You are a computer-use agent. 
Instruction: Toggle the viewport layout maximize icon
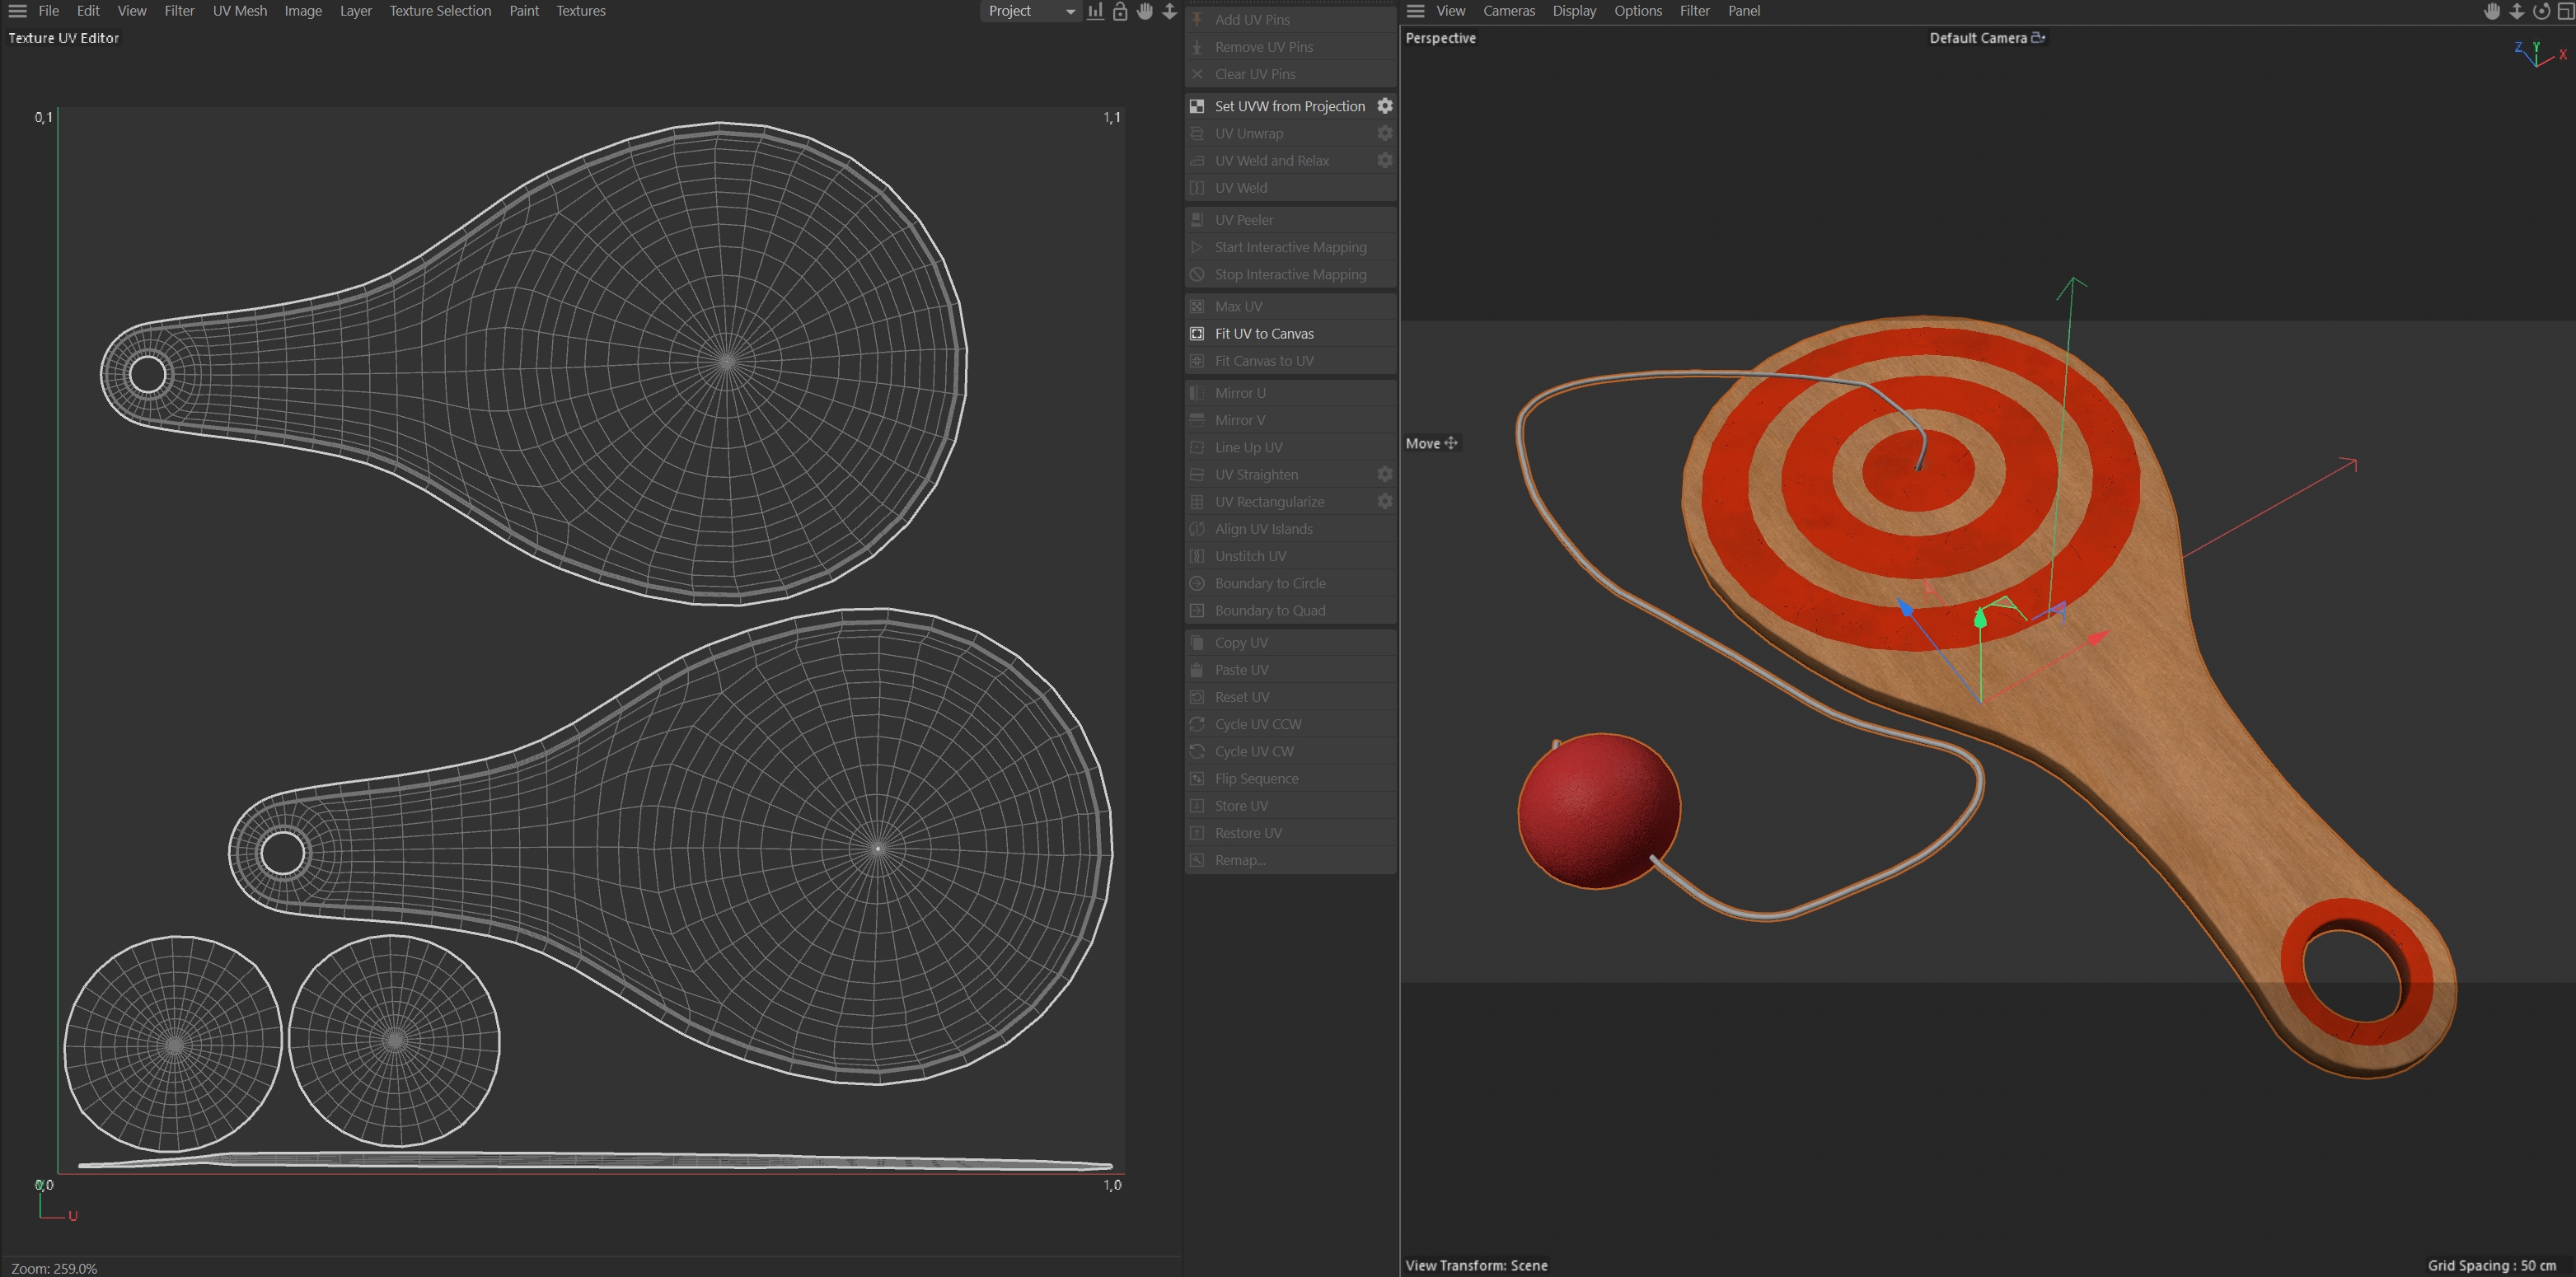(x=2565, y=11)
